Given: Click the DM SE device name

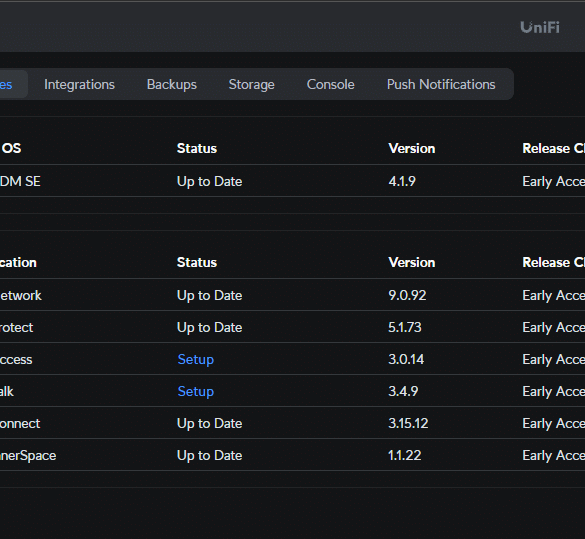Looking at the screenshot, I should point(20,182).
